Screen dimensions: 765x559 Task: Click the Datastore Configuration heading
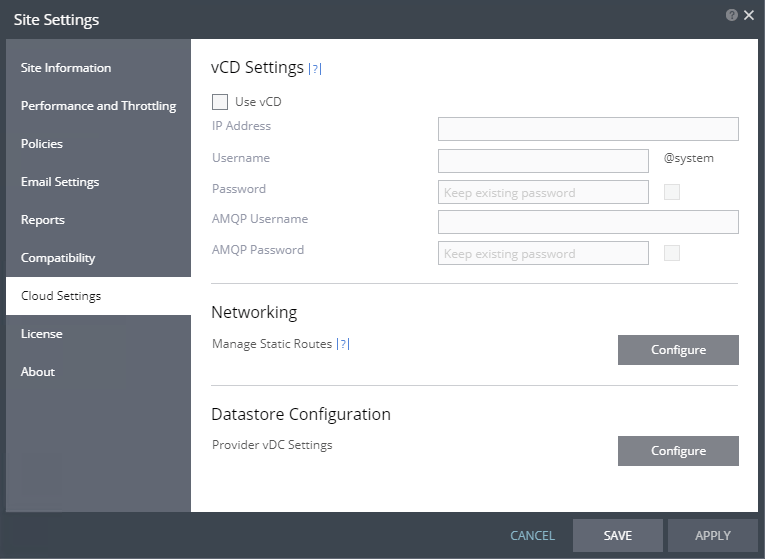[x=301, y=414]
